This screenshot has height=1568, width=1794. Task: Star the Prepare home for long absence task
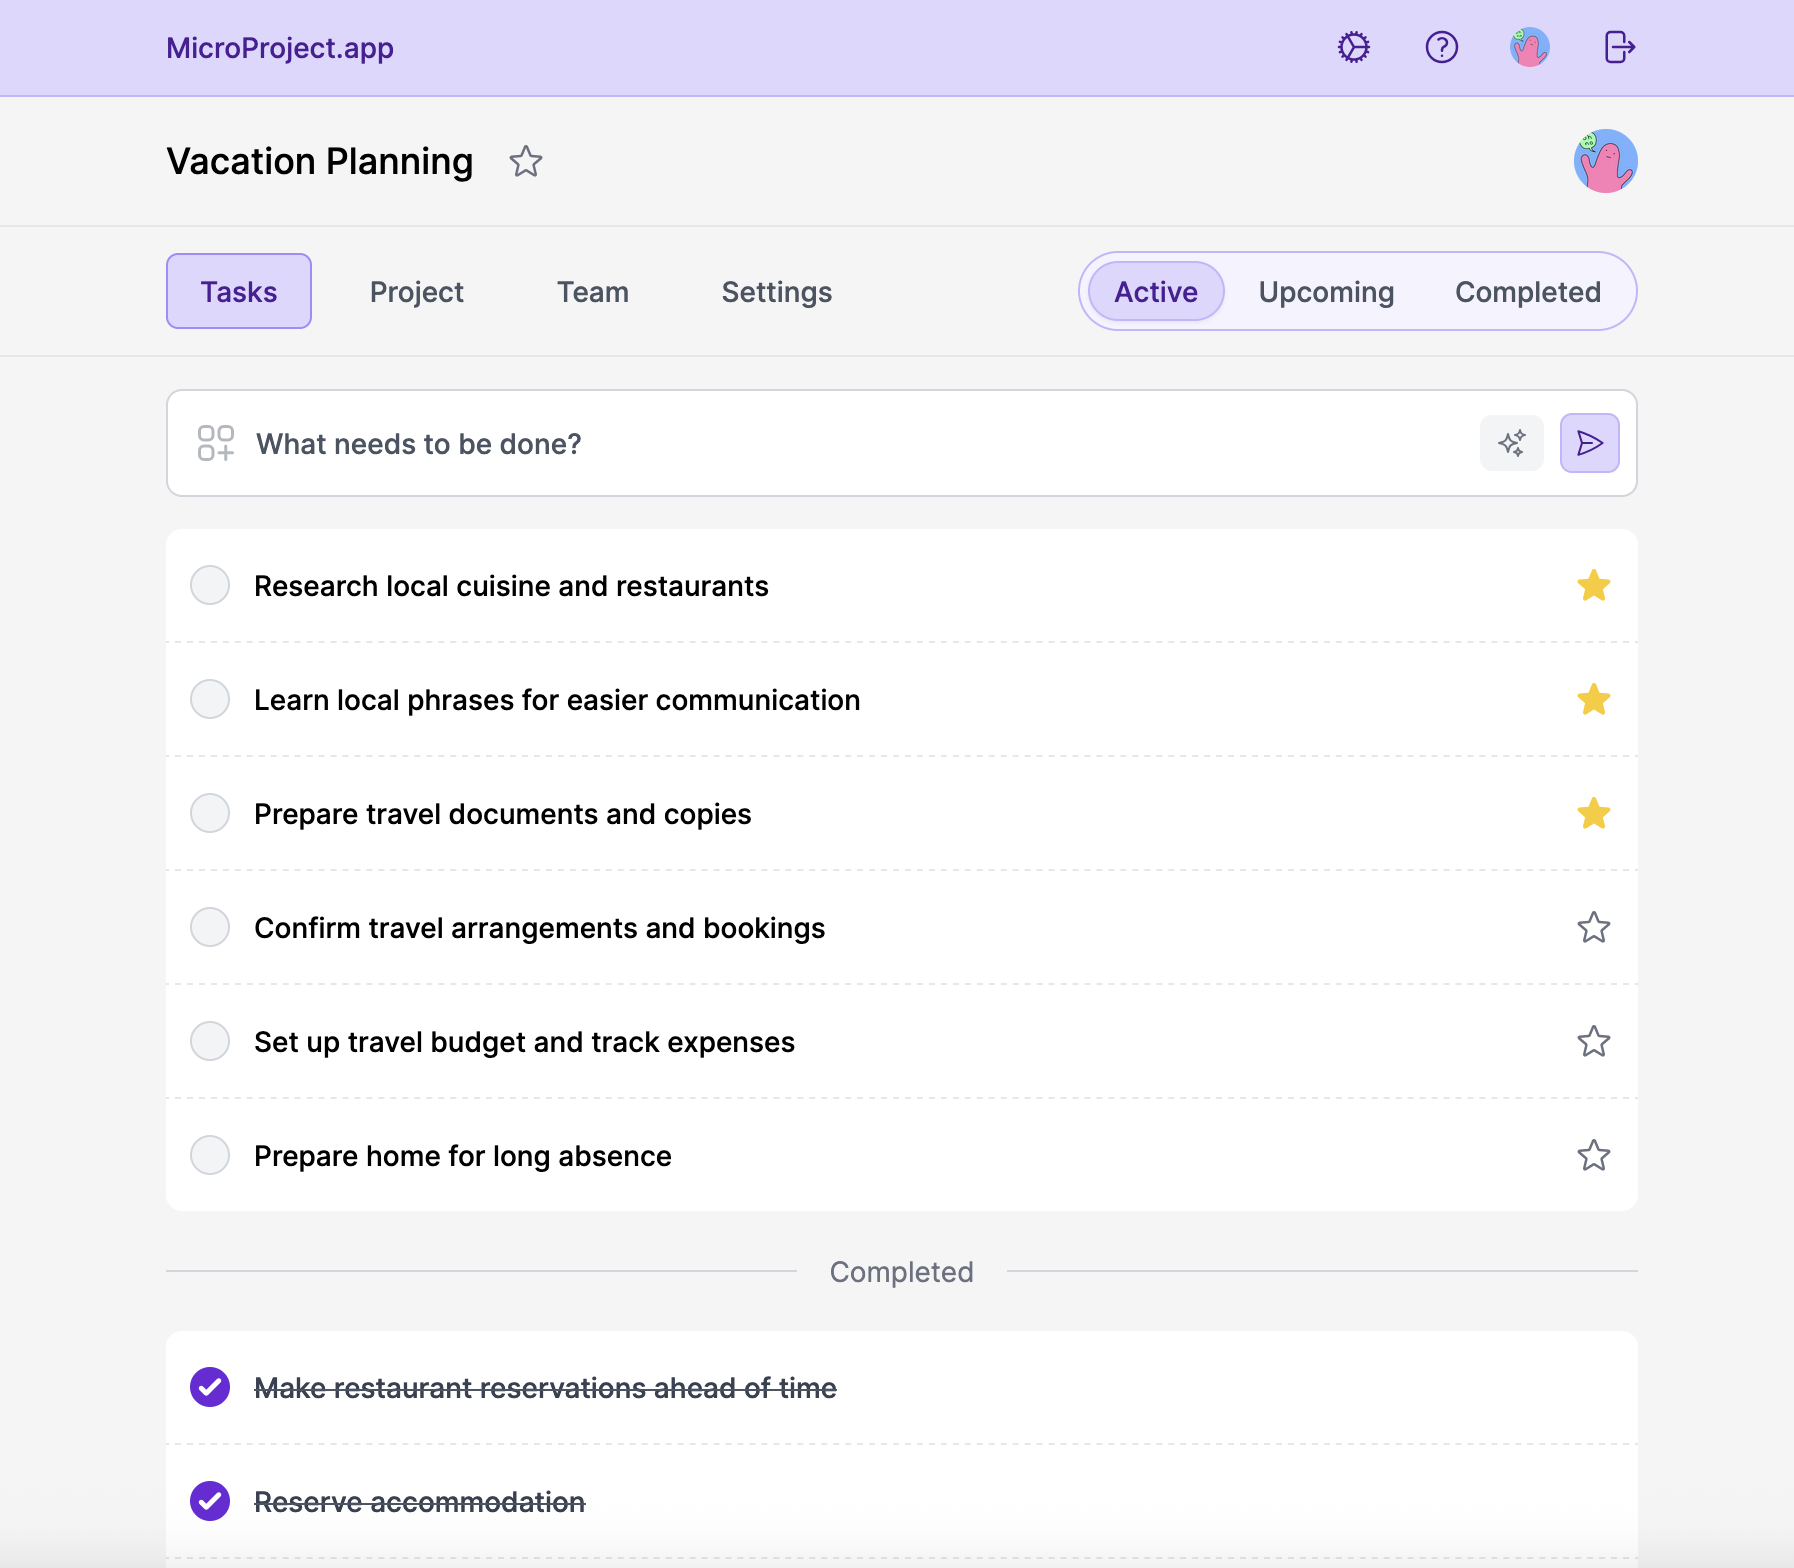(x=1593, y=1156)
